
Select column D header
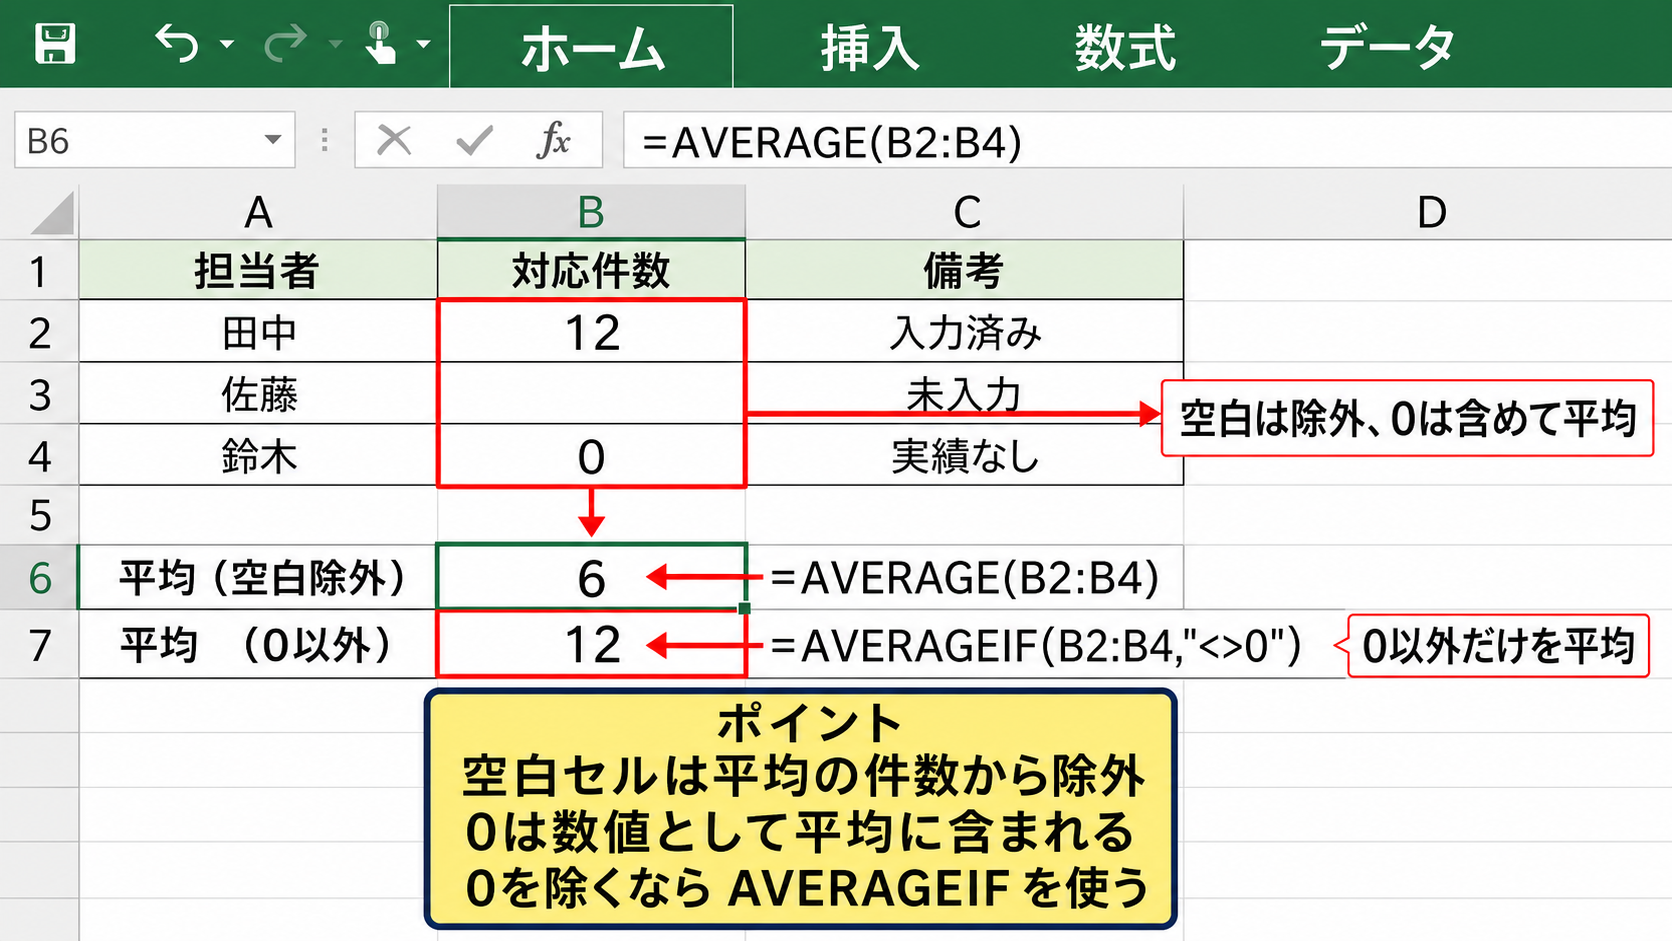click(1430, 212)
